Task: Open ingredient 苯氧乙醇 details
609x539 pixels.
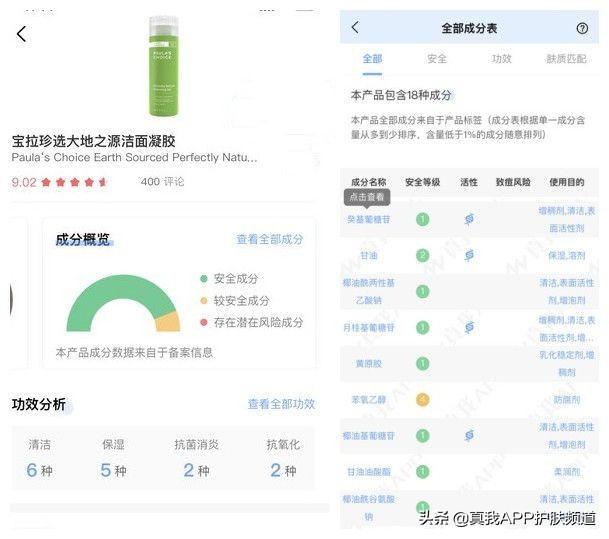Action: [369, 400]
